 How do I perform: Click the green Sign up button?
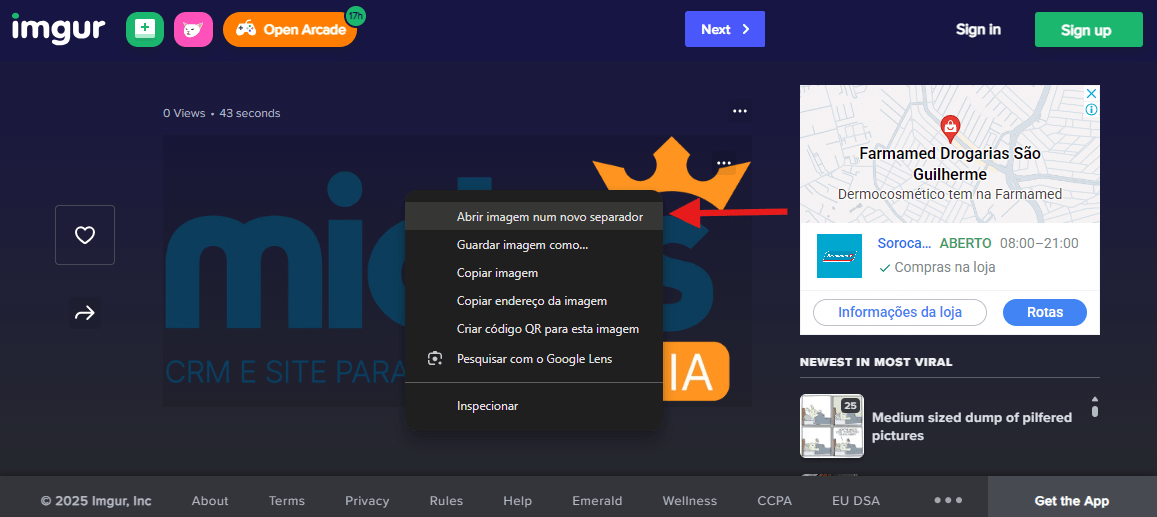tap(1088, 30)
